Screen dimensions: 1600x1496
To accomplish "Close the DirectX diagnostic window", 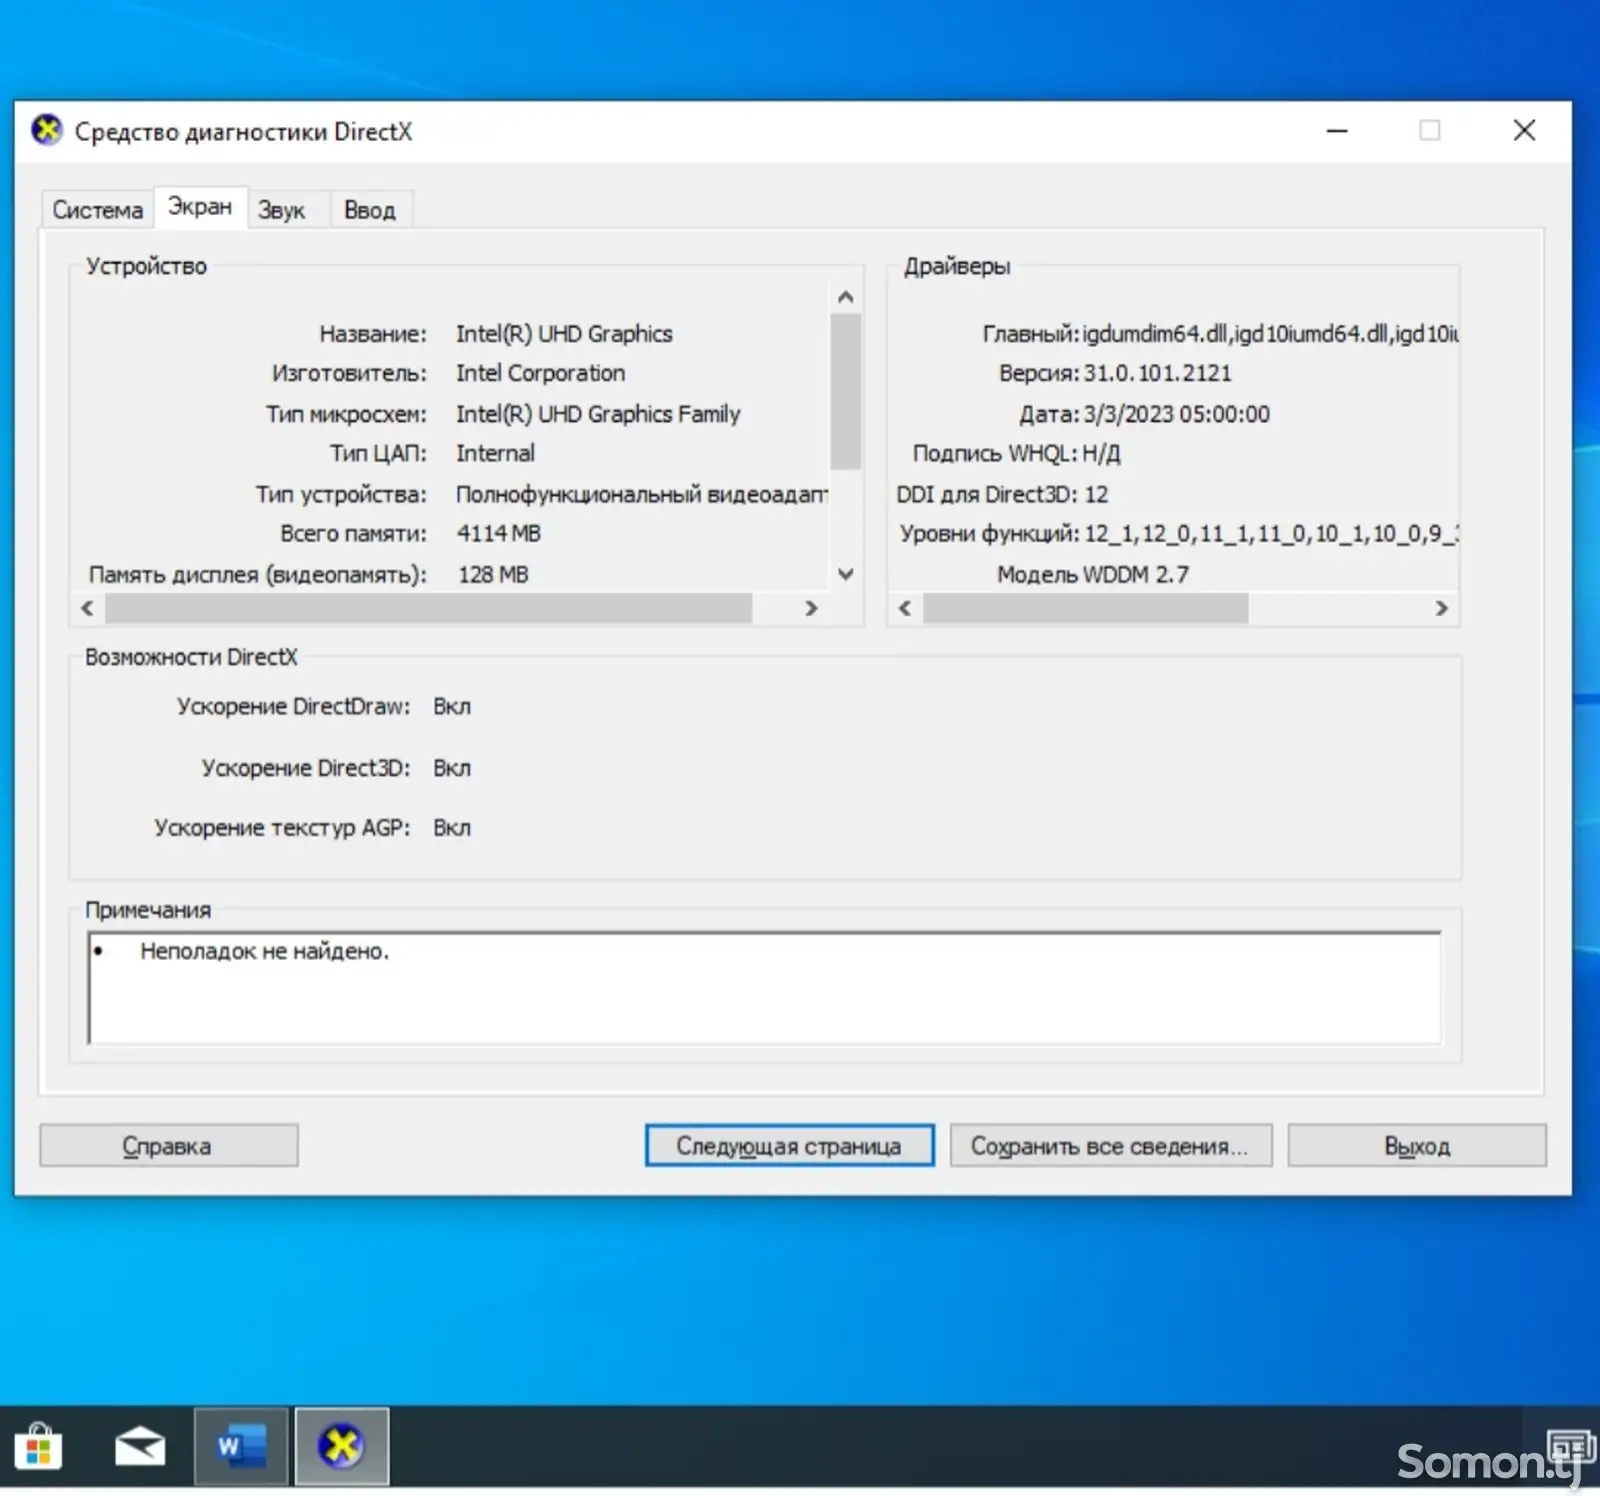I will tap(1524, 130).
